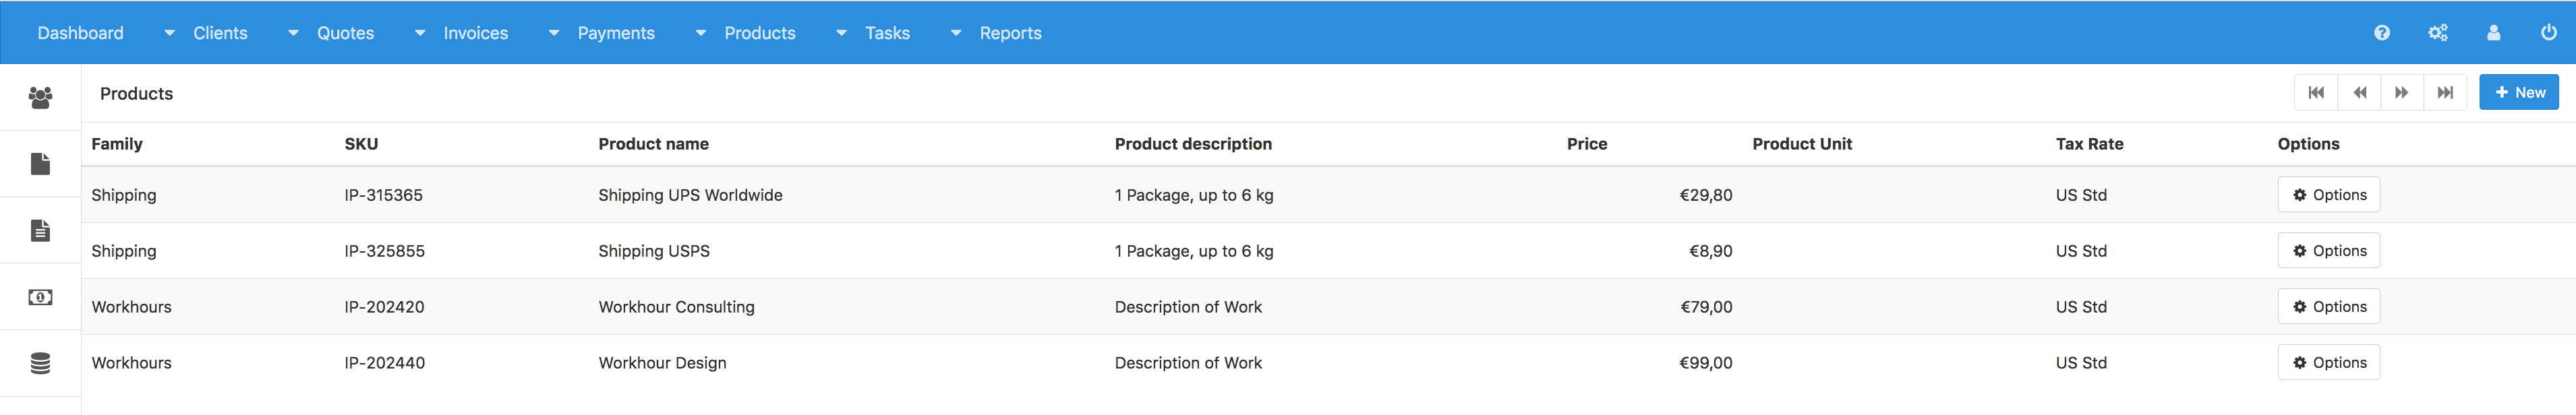Open the payments money sidebar icon

[40, 297]
